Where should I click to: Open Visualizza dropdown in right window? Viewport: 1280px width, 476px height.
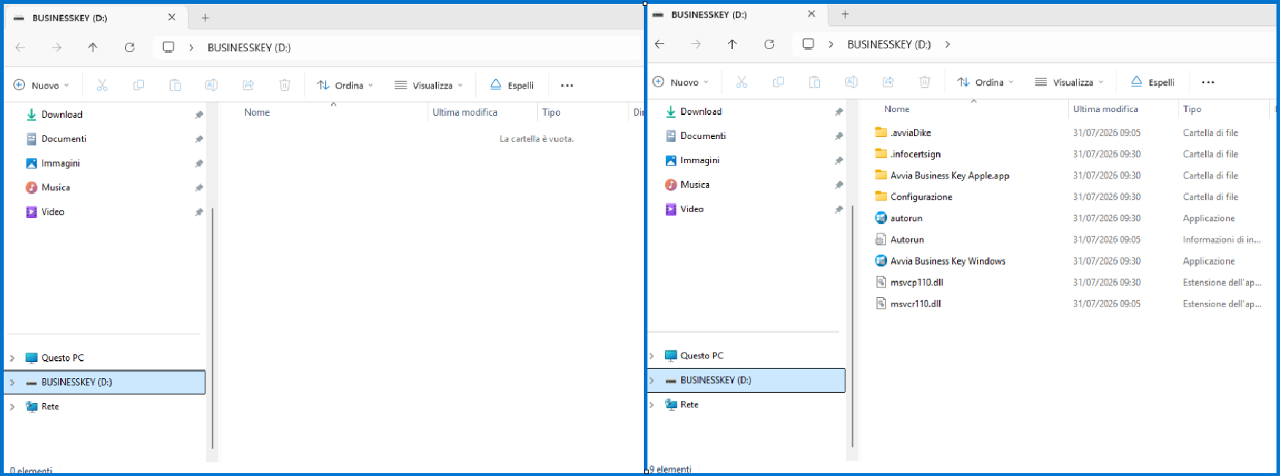[1069, 82]
